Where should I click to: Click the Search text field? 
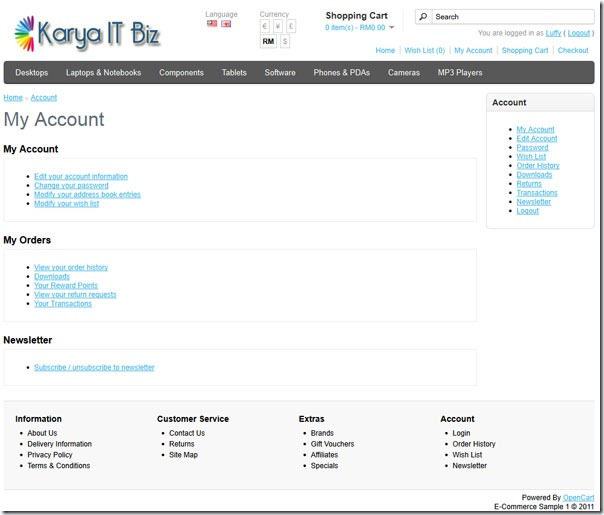pyautogui.click(x=513, y=17)
